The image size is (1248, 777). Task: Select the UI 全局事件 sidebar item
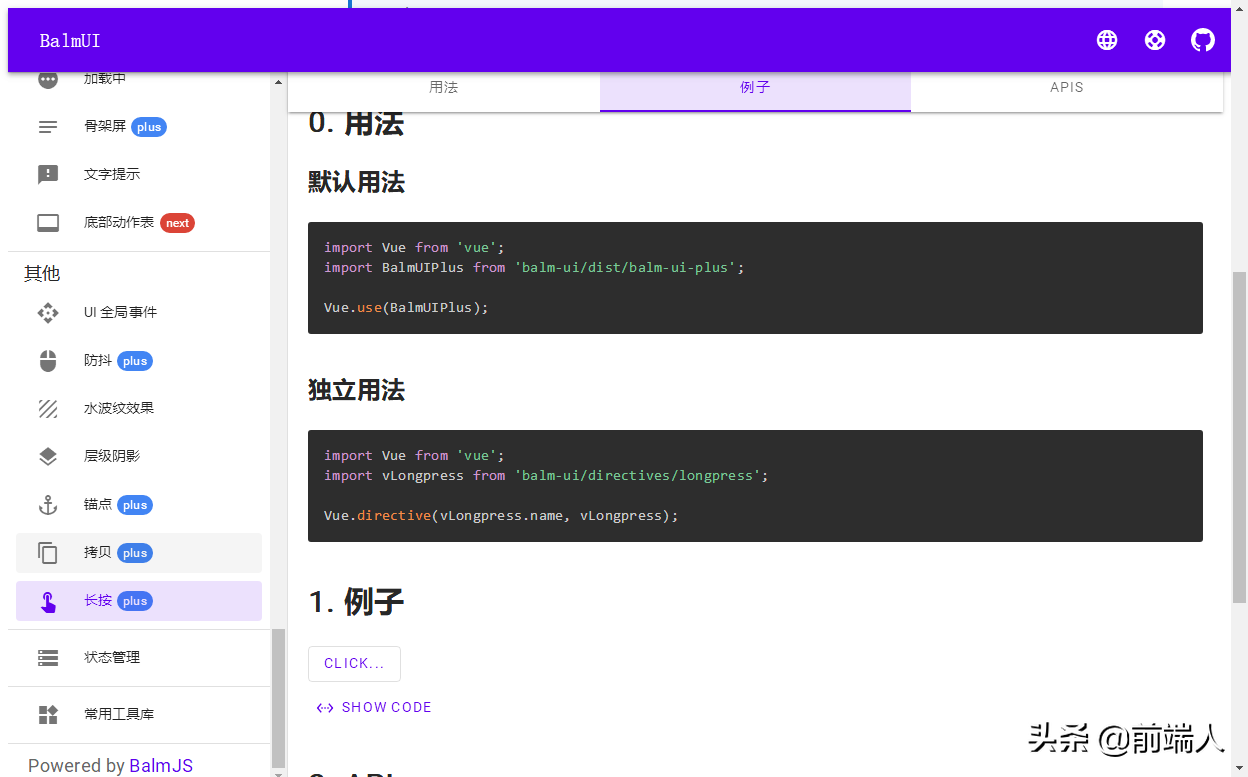pos(47,312)
